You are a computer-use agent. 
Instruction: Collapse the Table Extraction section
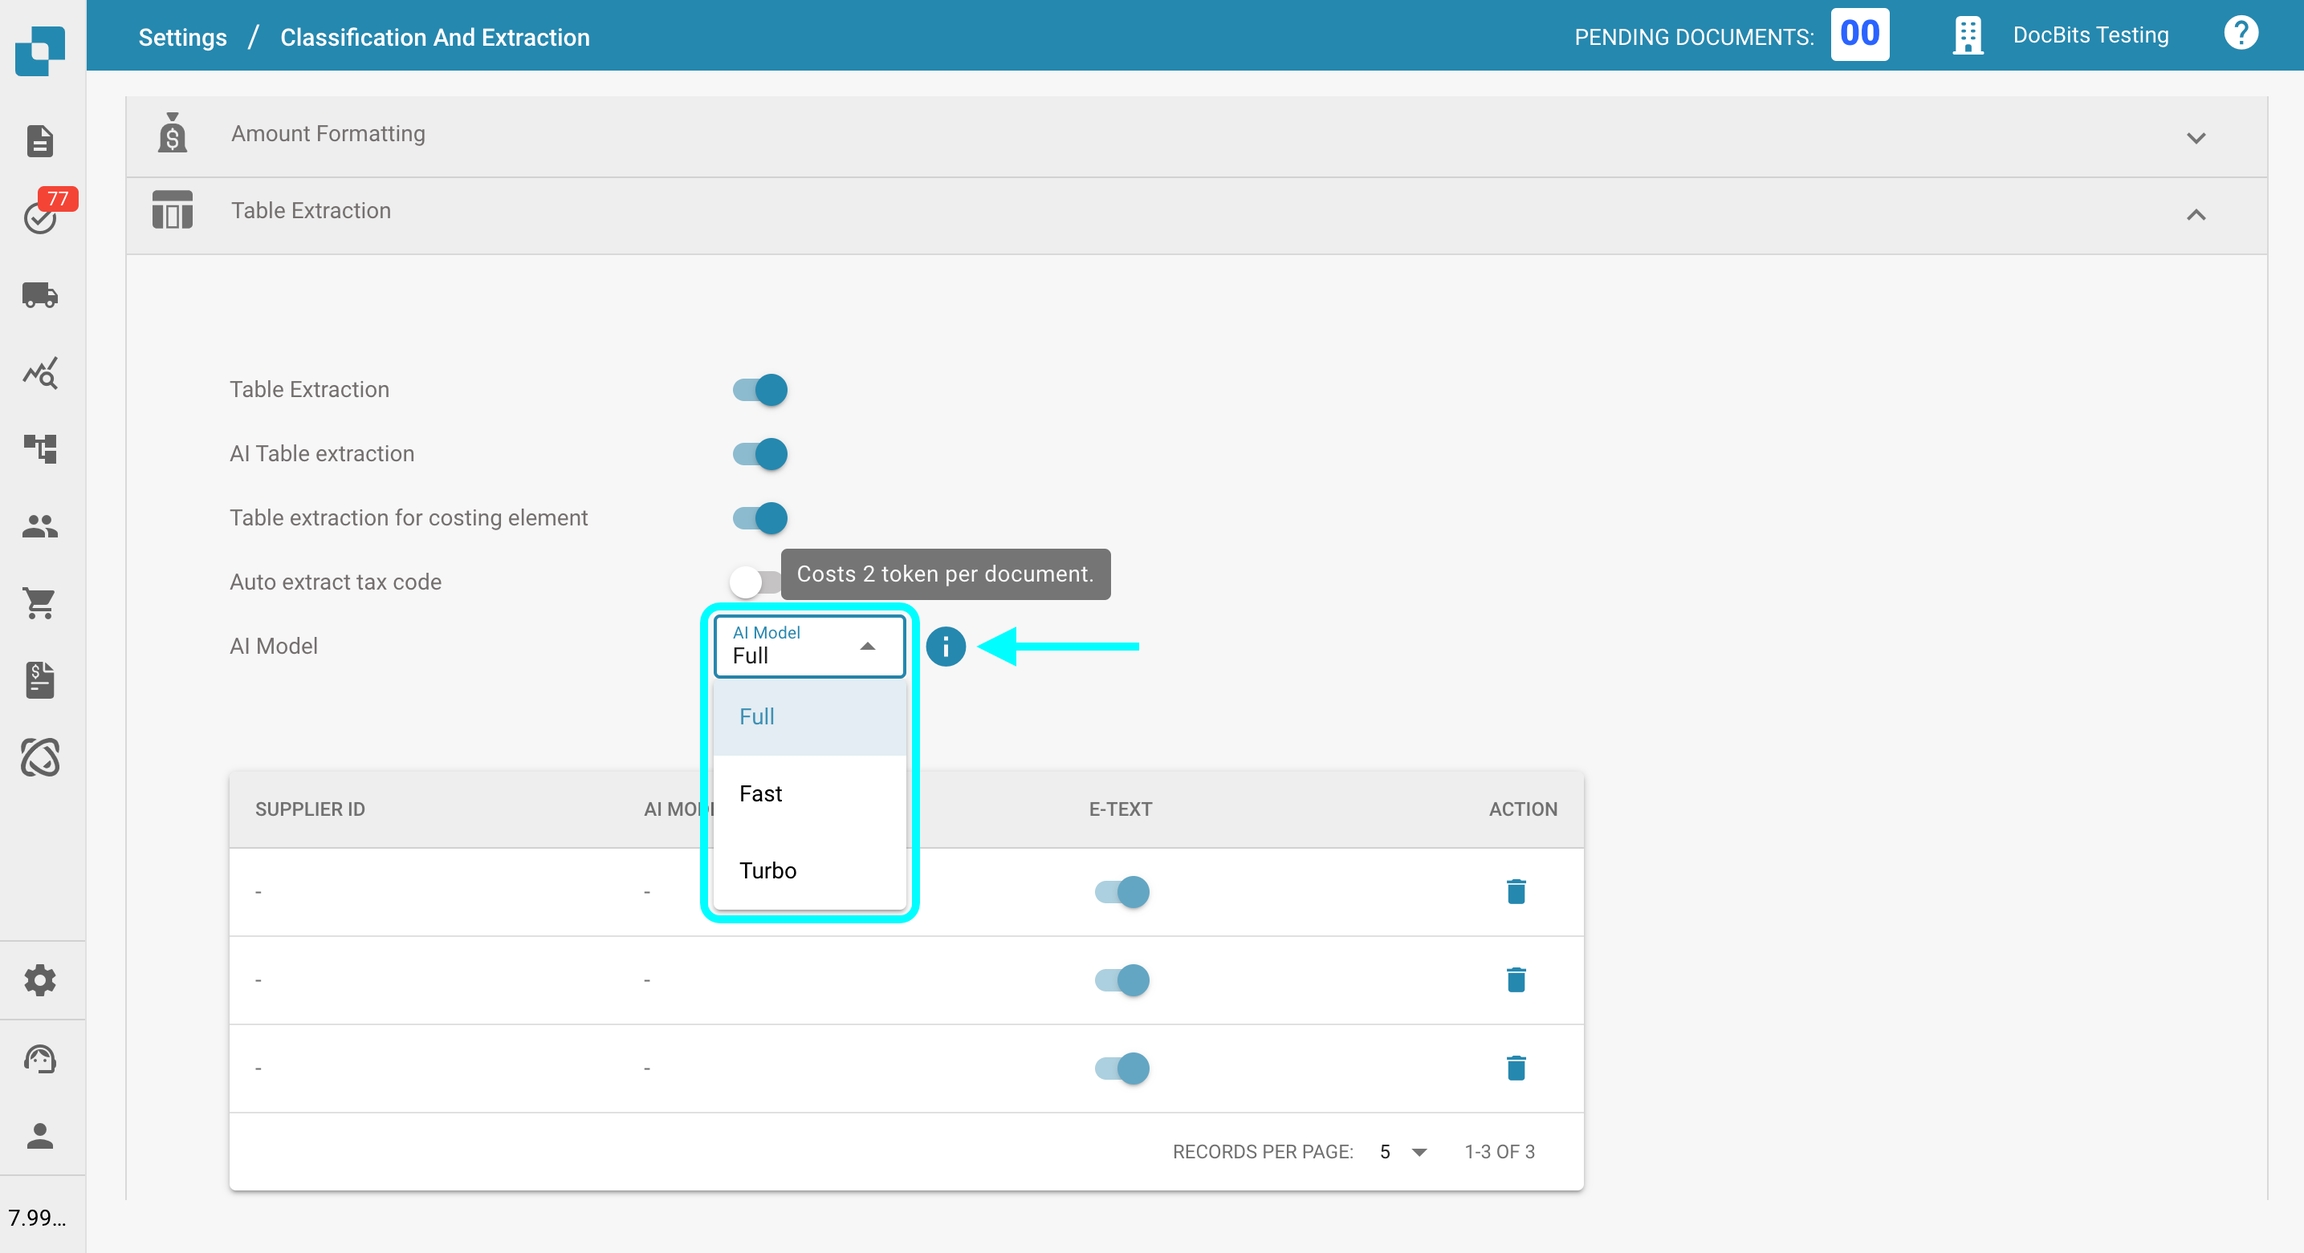pos(2195,214)
